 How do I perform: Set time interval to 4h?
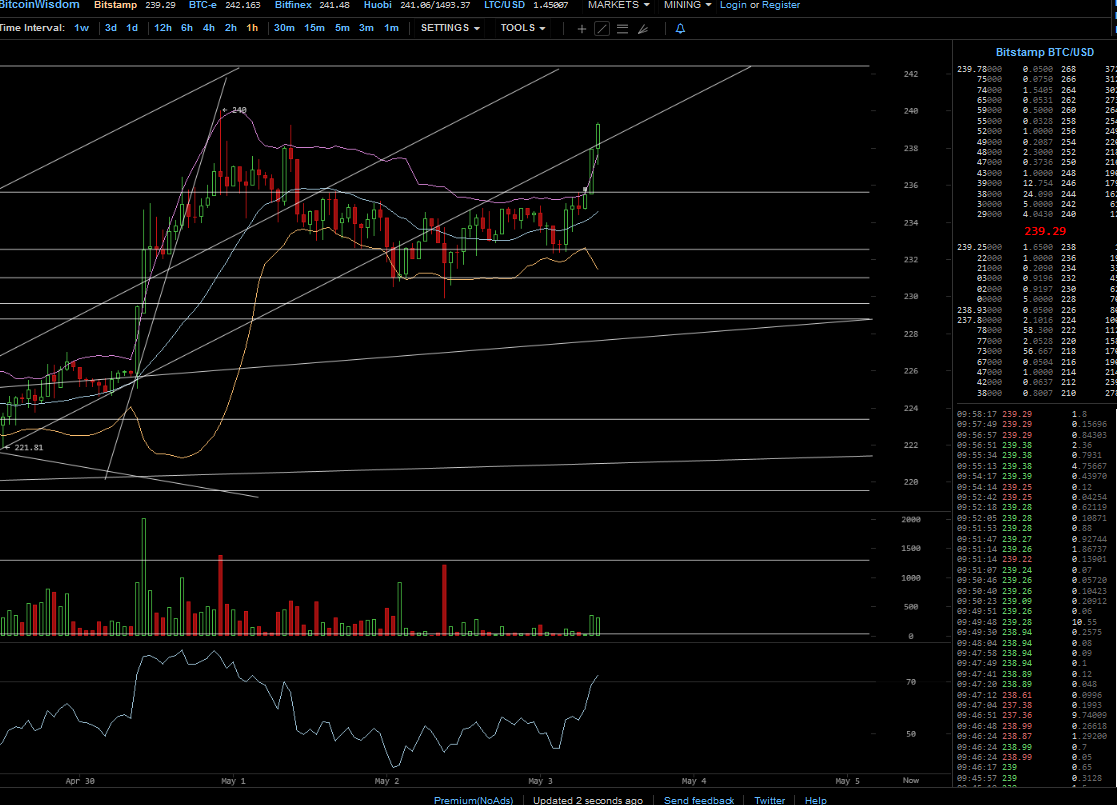click(209, 28)
